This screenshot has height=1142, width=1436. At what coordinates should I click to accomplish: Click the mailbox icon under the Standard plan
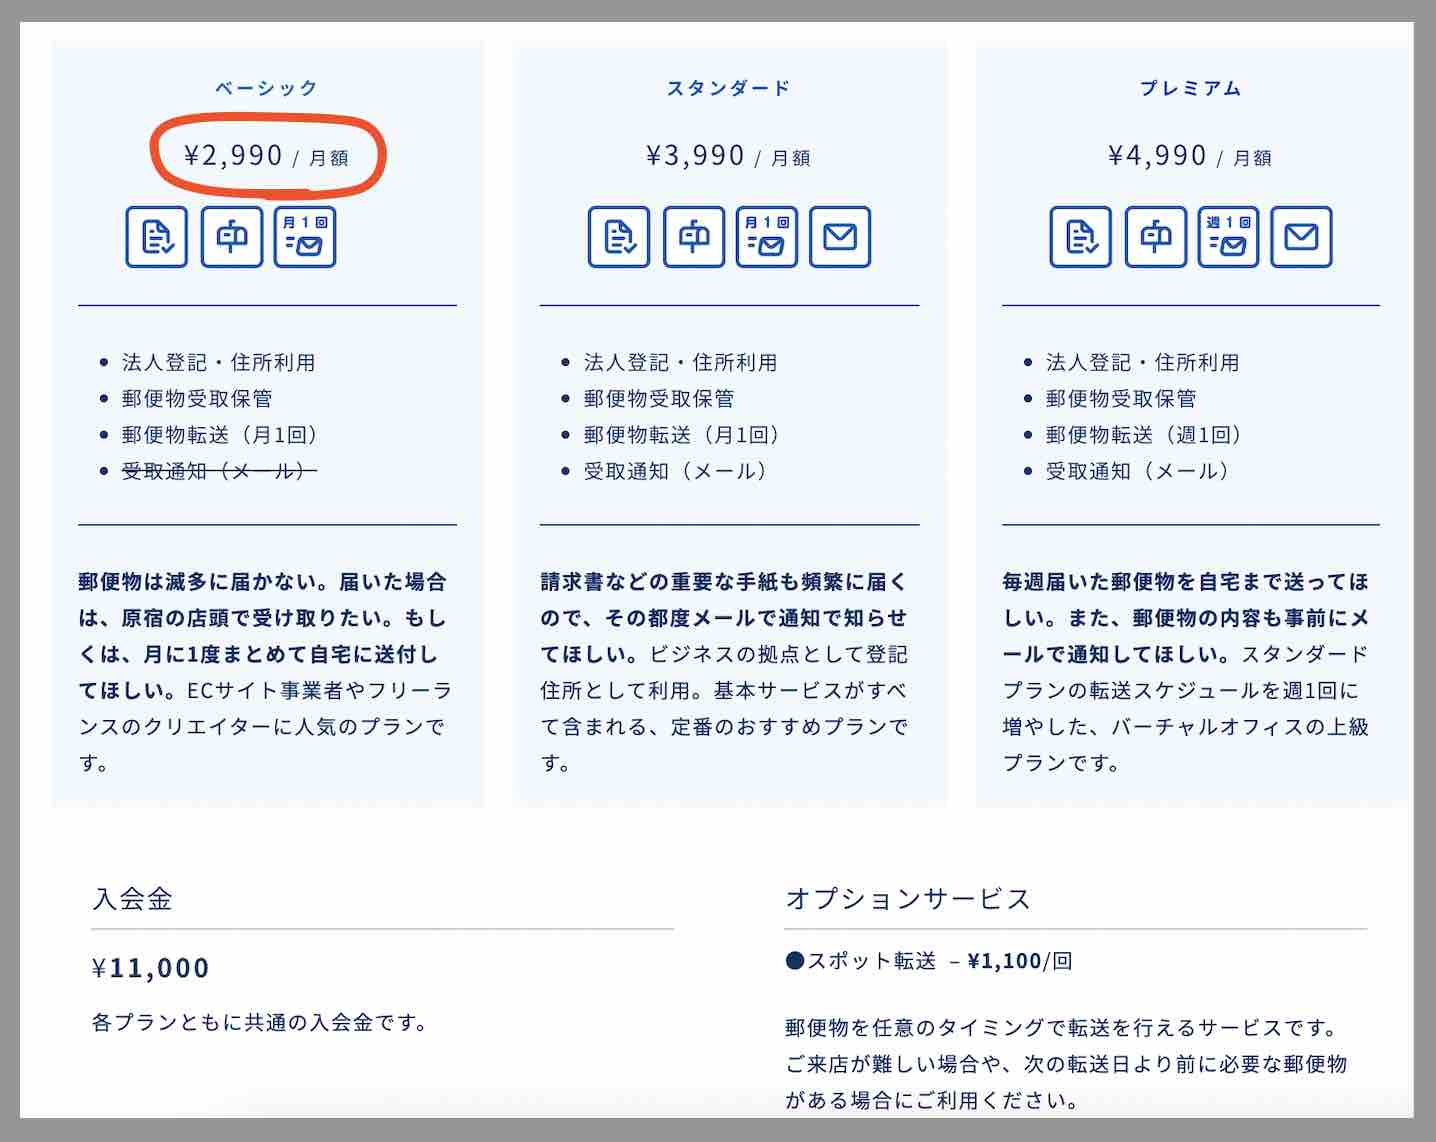[694, 237]
